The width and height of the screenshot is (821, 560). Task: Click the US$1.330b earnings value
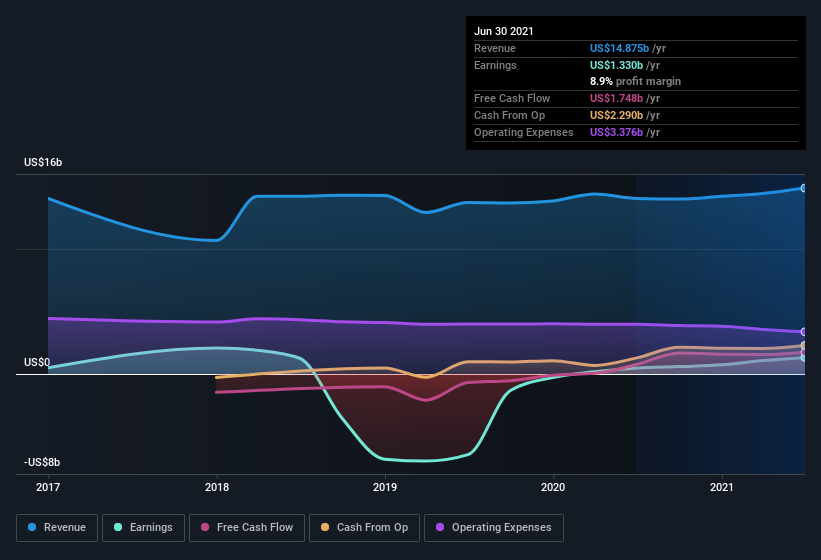[616, 65]
